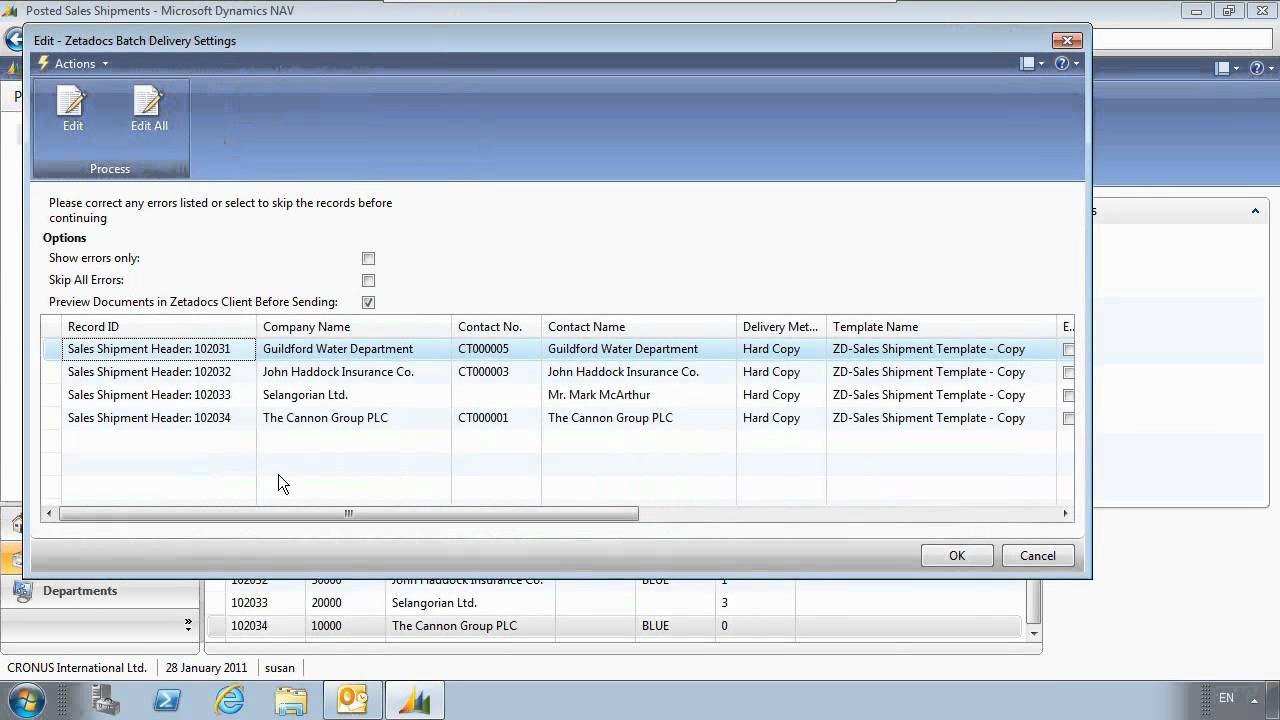Open Server Manager from taskbar
Viewport: 1280px width, 720px height.
[x=105, y=699]
